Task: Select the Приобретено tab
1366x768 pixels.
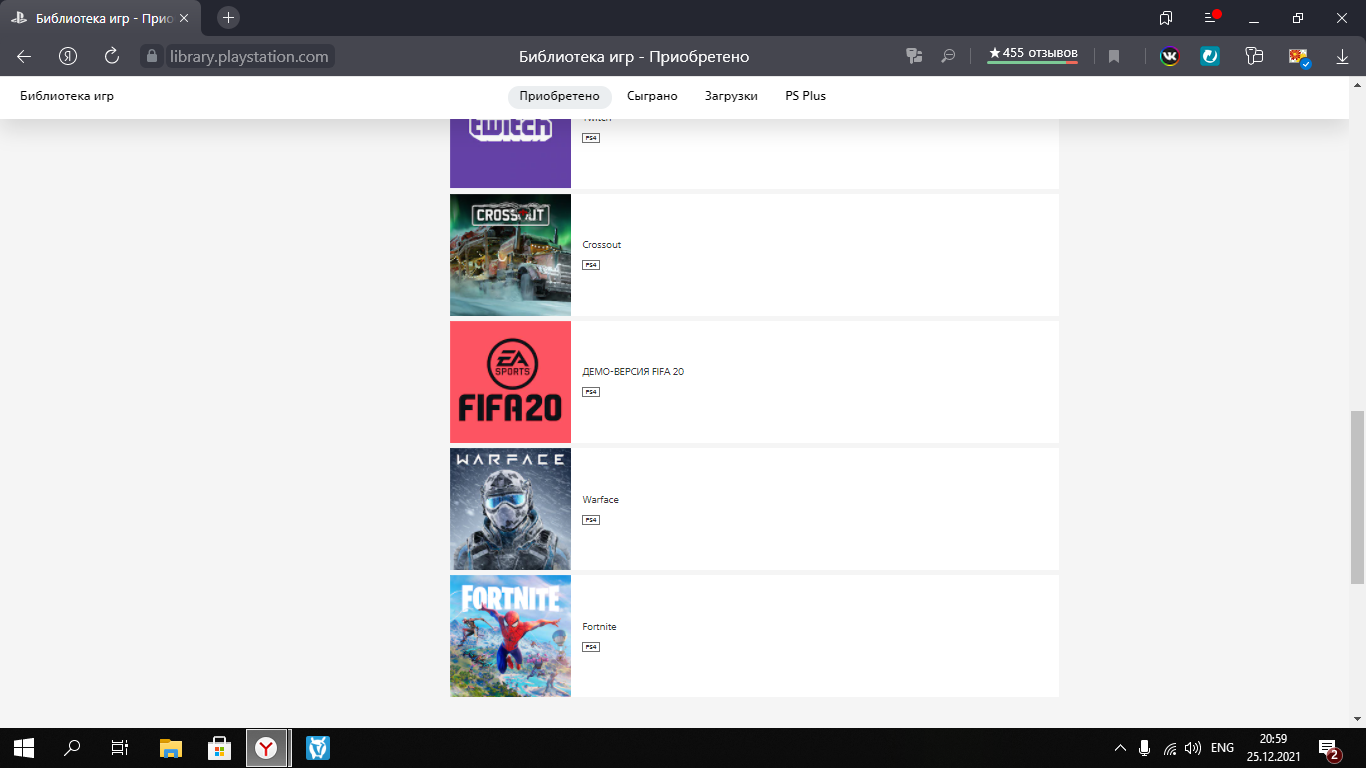Action: tap(559, 96)
